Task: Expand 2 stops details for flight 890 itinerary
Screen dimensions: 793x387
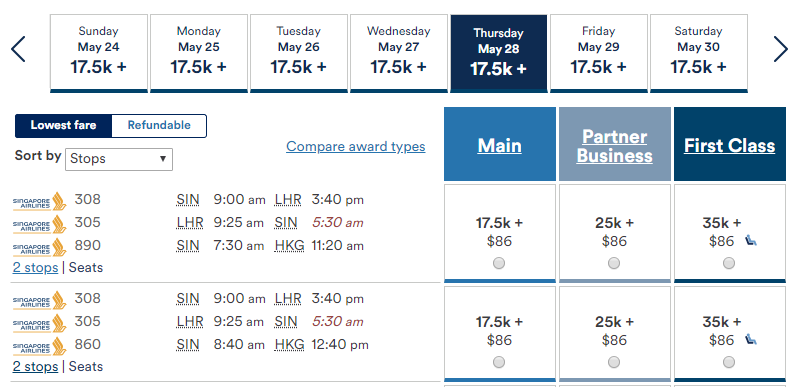Action: 35,267
